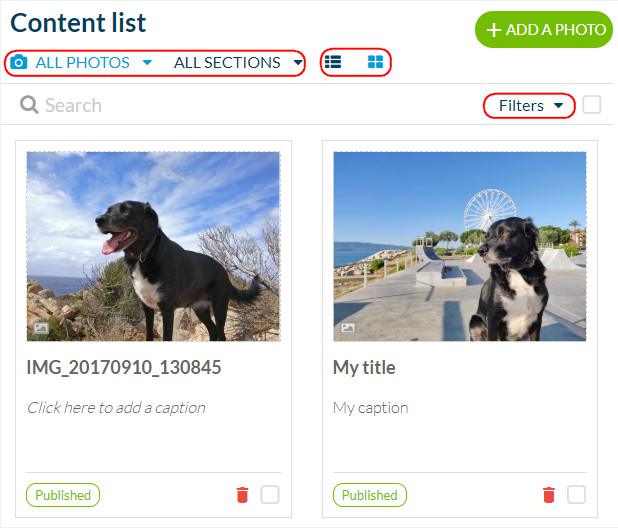Delete the IMG_20170910_130845 photo
Viewport: 618px width, 528px height.
click(x=242, y=495)
